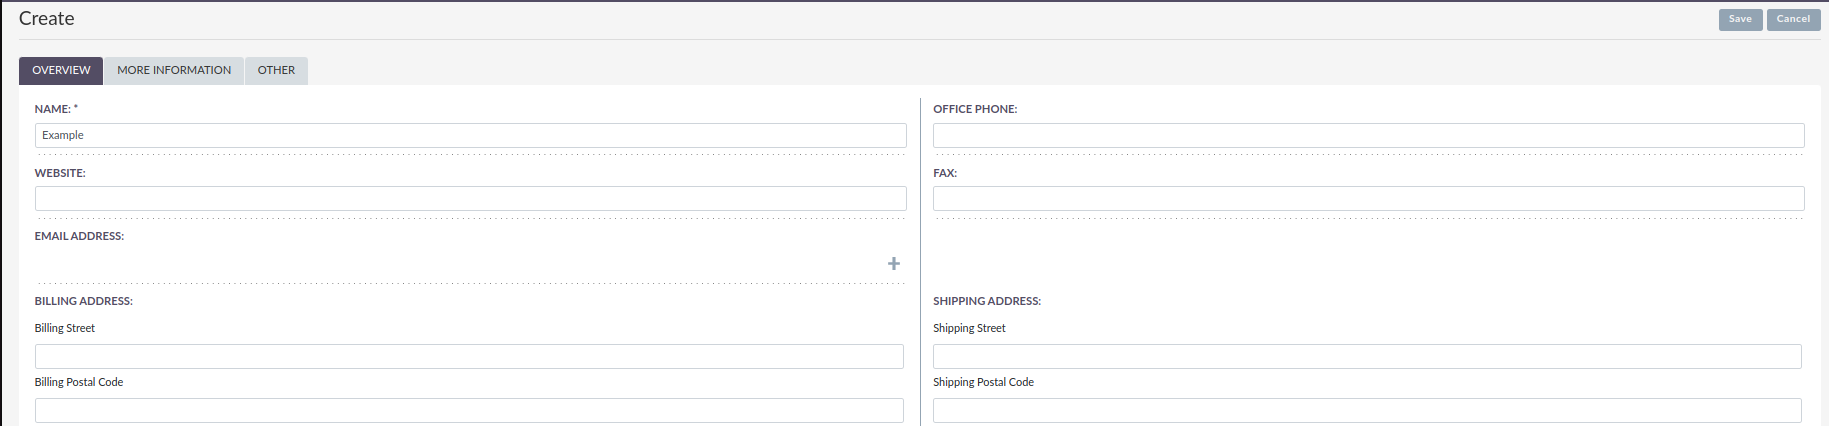Viewport: 1829px width, 426px height.
Task: Open the More Information tab
Action: [x=174, y=70]
